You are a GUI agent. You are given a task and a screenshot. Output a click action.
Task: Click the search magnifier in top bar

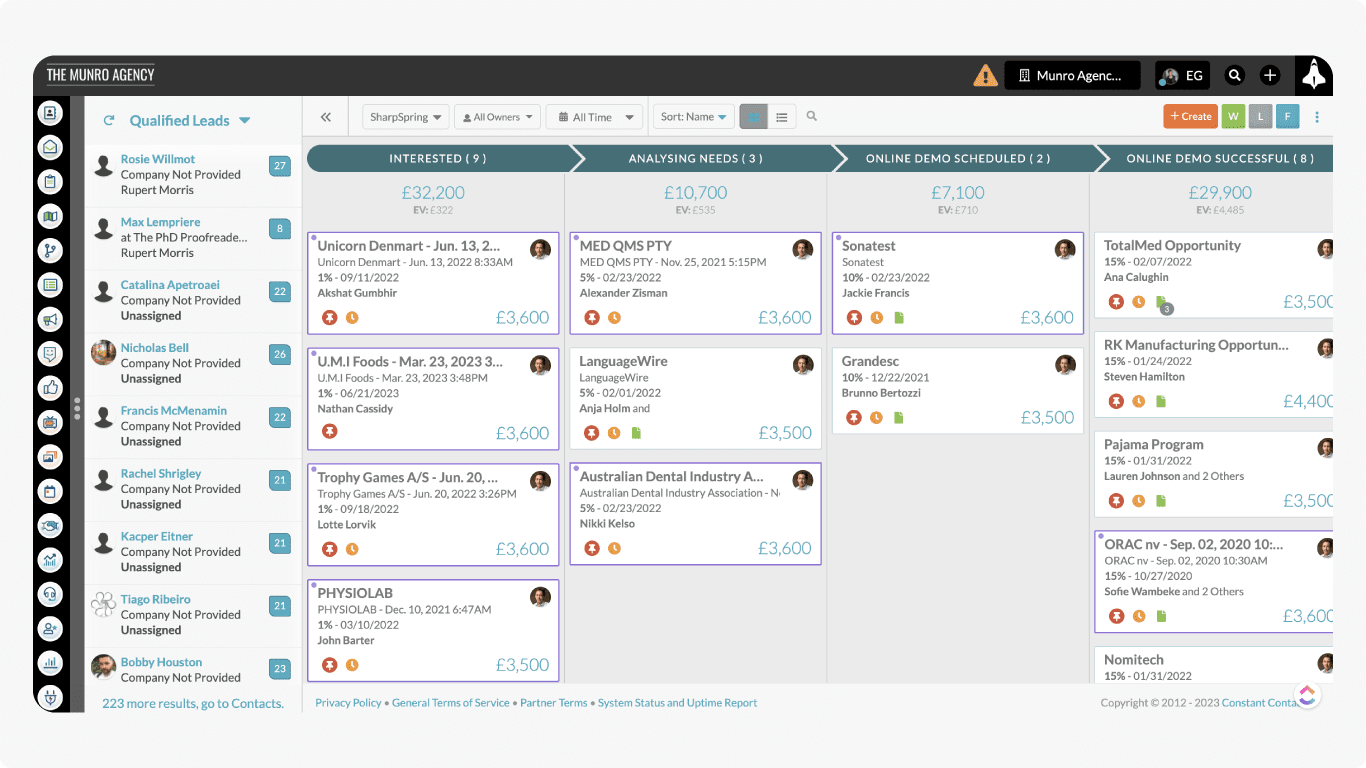(1235, 75)
